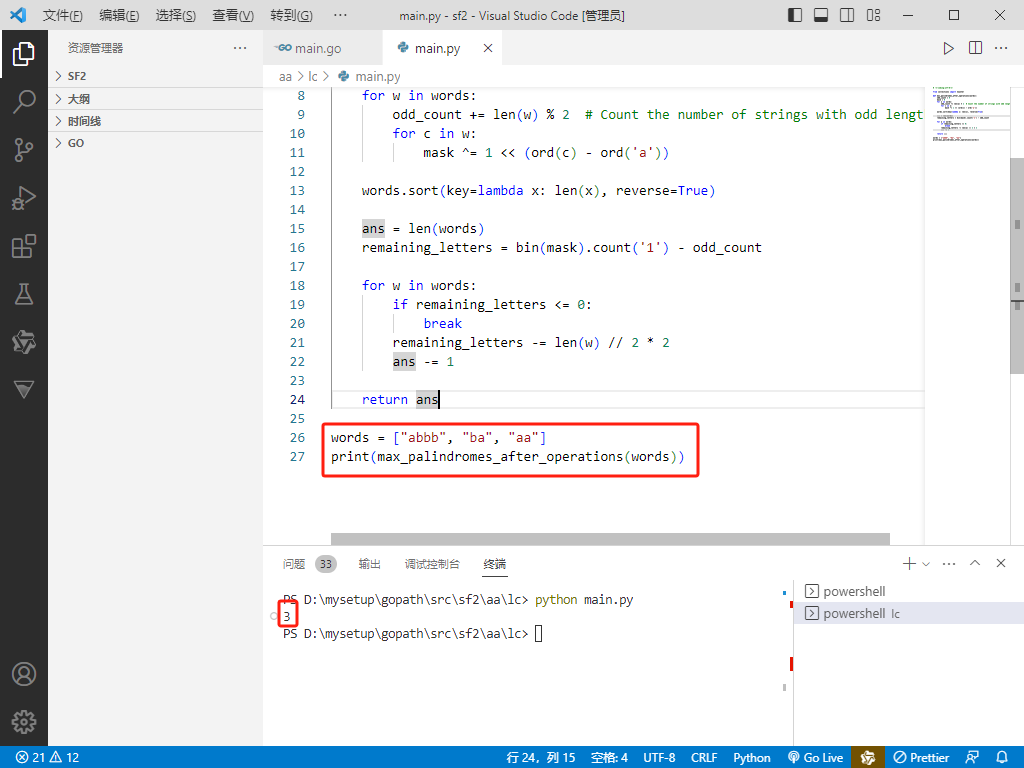Viewport: 1024px width, 768px height.
Task: Open the 选择(S) menu
Action: coord(176,15)
